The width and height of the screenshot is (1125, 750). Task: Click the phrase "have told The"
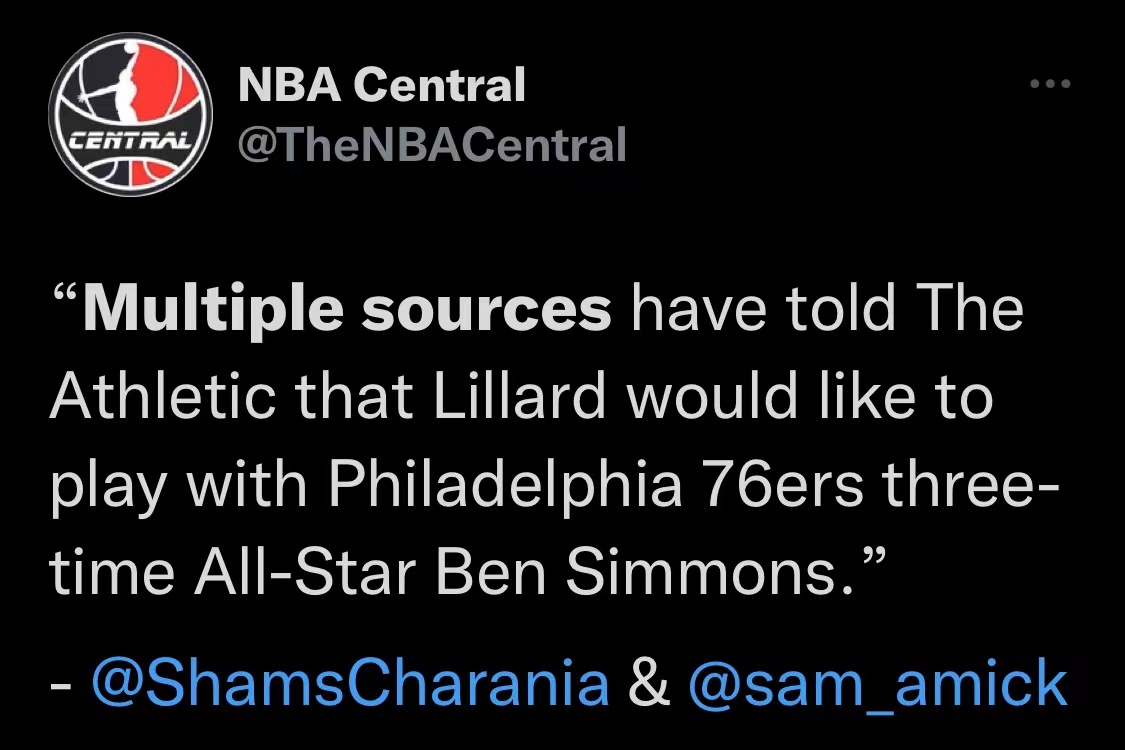[x=827, y=309]
